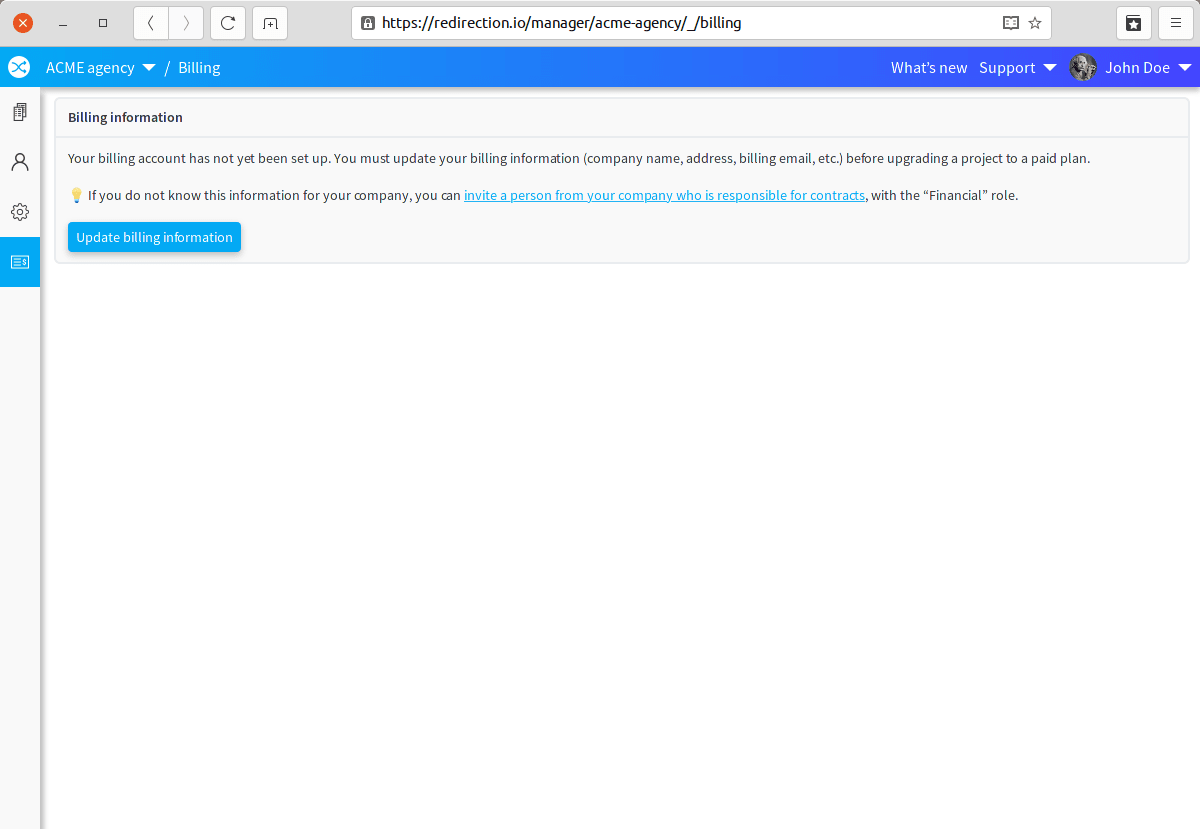Reload the page with the refresh icon
This screenshot has height=829, width=1200.
pyautogui.click(x=228, y=23)
